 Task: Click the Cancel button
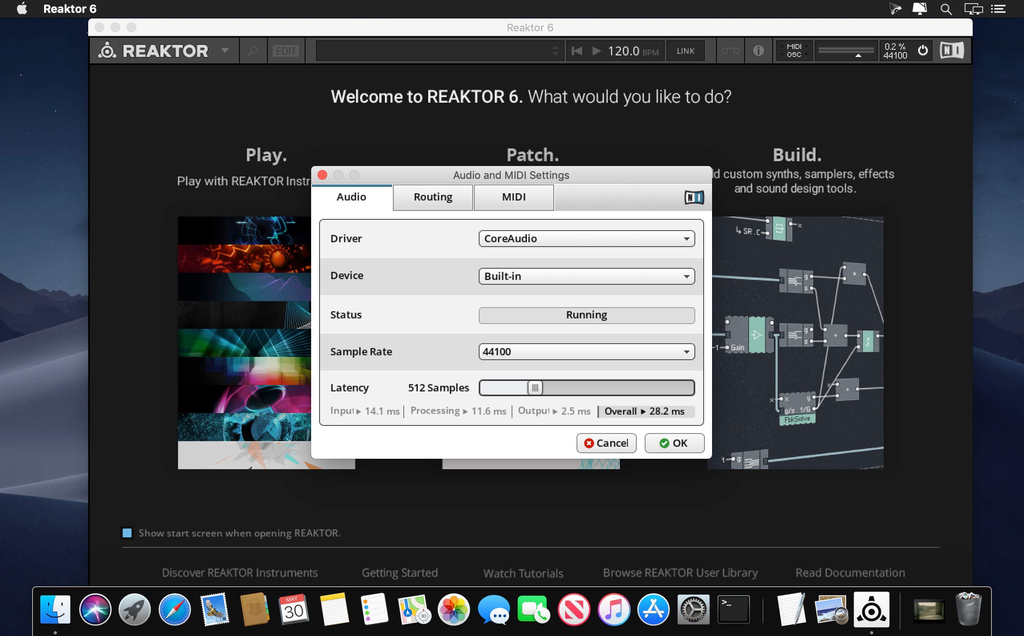pos(606,443)
